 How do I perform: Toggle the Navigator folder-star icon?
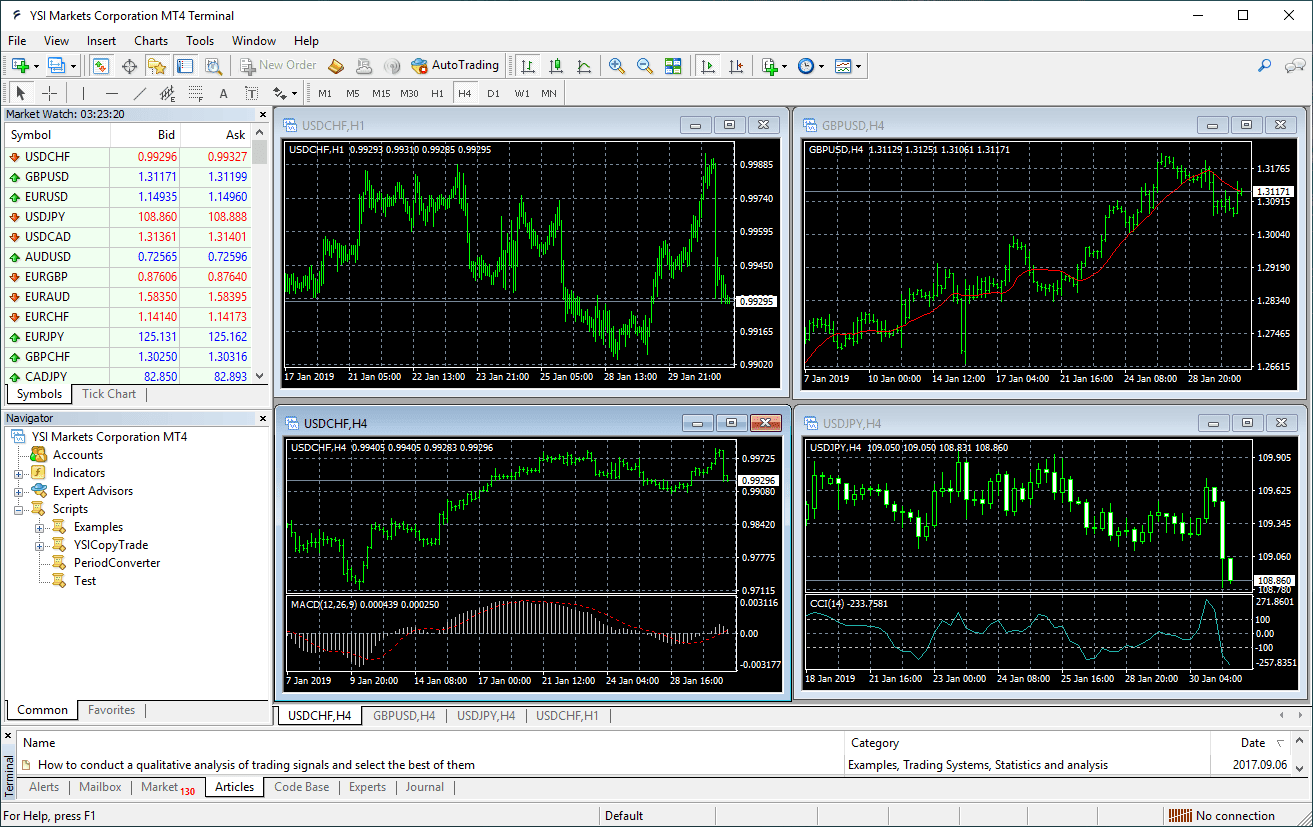(x=157, y=66)
